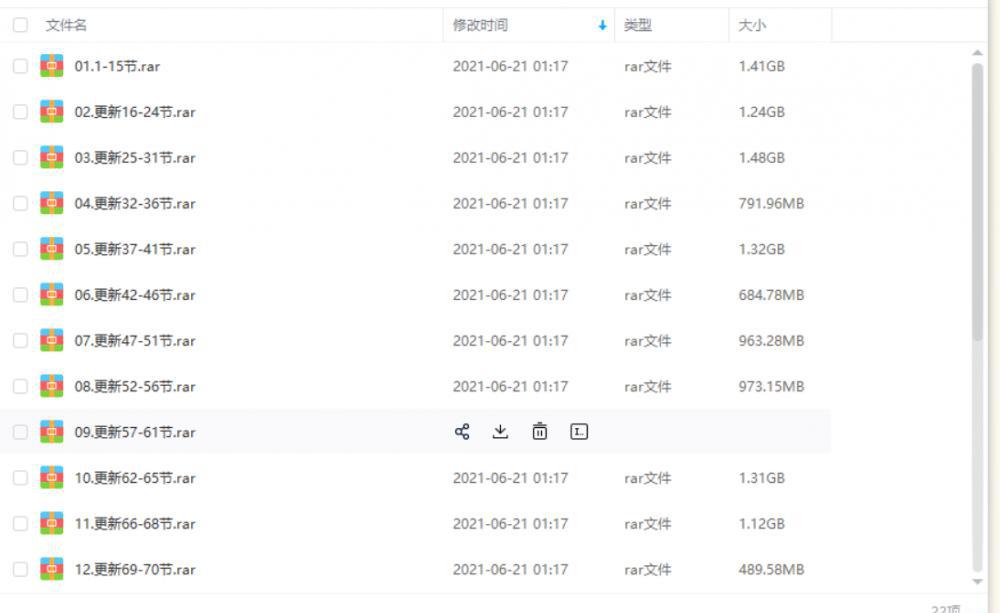1000x613 pixels.
Task: Rename 09.更新57-61节.rar via rename icon
Action: 578,432
